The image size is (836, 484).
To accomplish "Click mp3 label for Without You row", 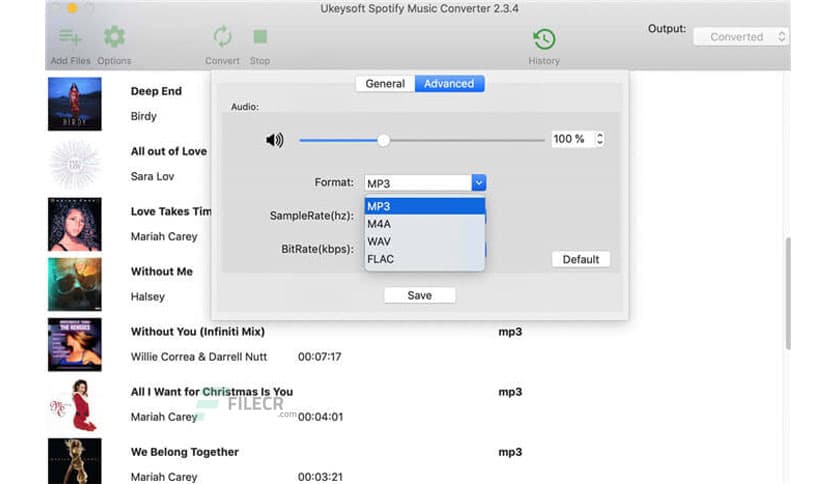I will point(510,332).
